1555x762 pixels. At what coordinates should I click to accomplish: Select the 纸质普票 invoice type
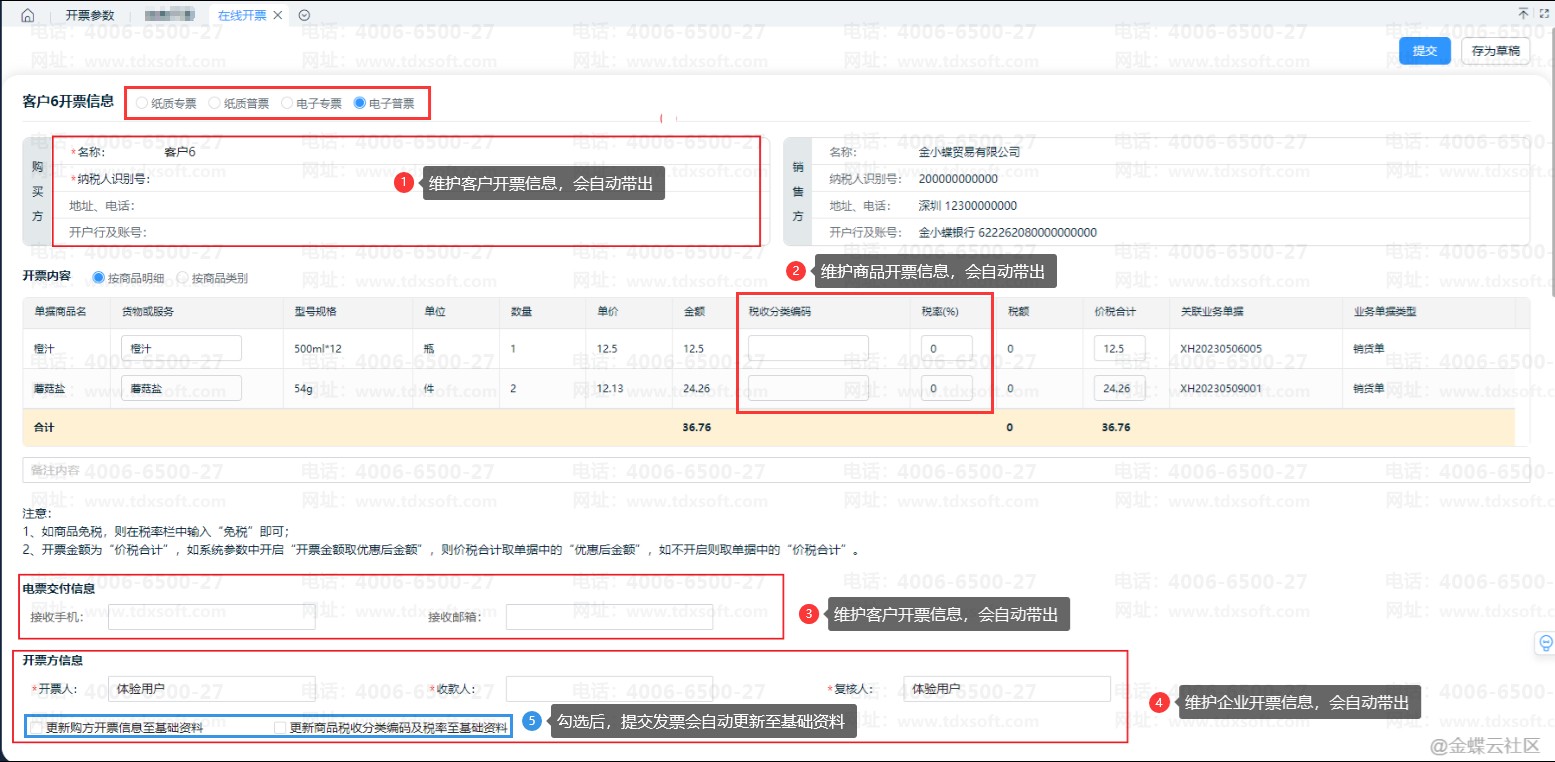(214, 103)
